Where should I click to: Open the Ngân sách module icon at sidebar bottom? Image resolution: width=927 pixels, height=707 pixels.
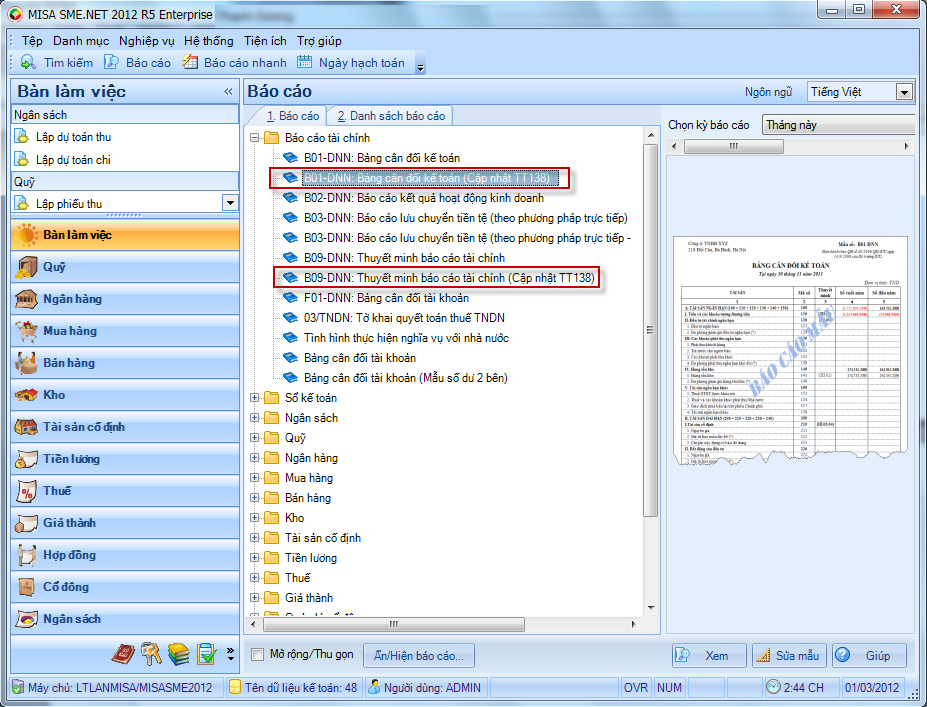[25, 619]
